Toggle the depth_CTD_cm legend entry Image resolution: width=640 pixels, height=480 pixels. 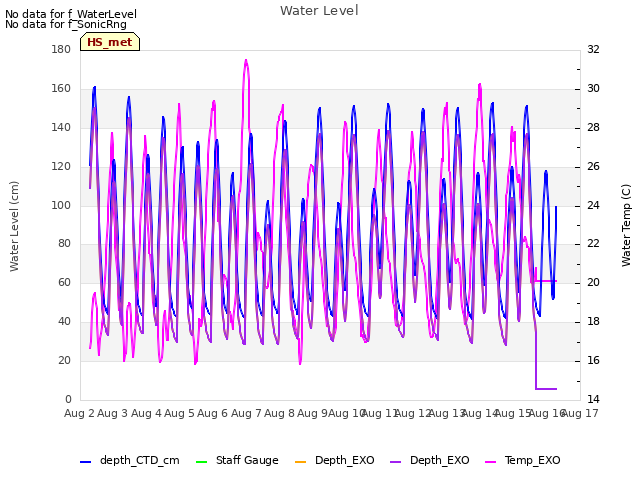click(129, 460)
